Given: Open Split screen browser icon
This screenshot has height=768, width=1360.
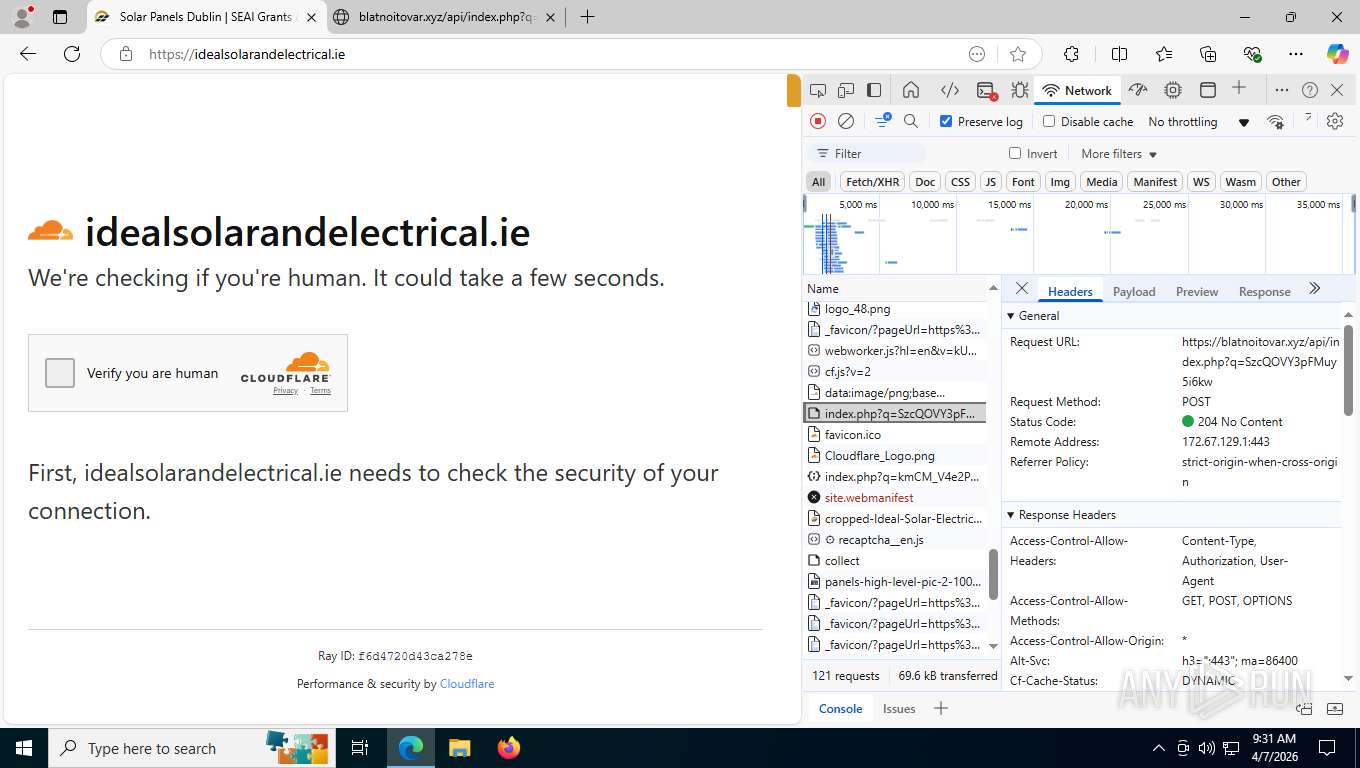Looking at the screenshot, I should (x=1120, y=54).
